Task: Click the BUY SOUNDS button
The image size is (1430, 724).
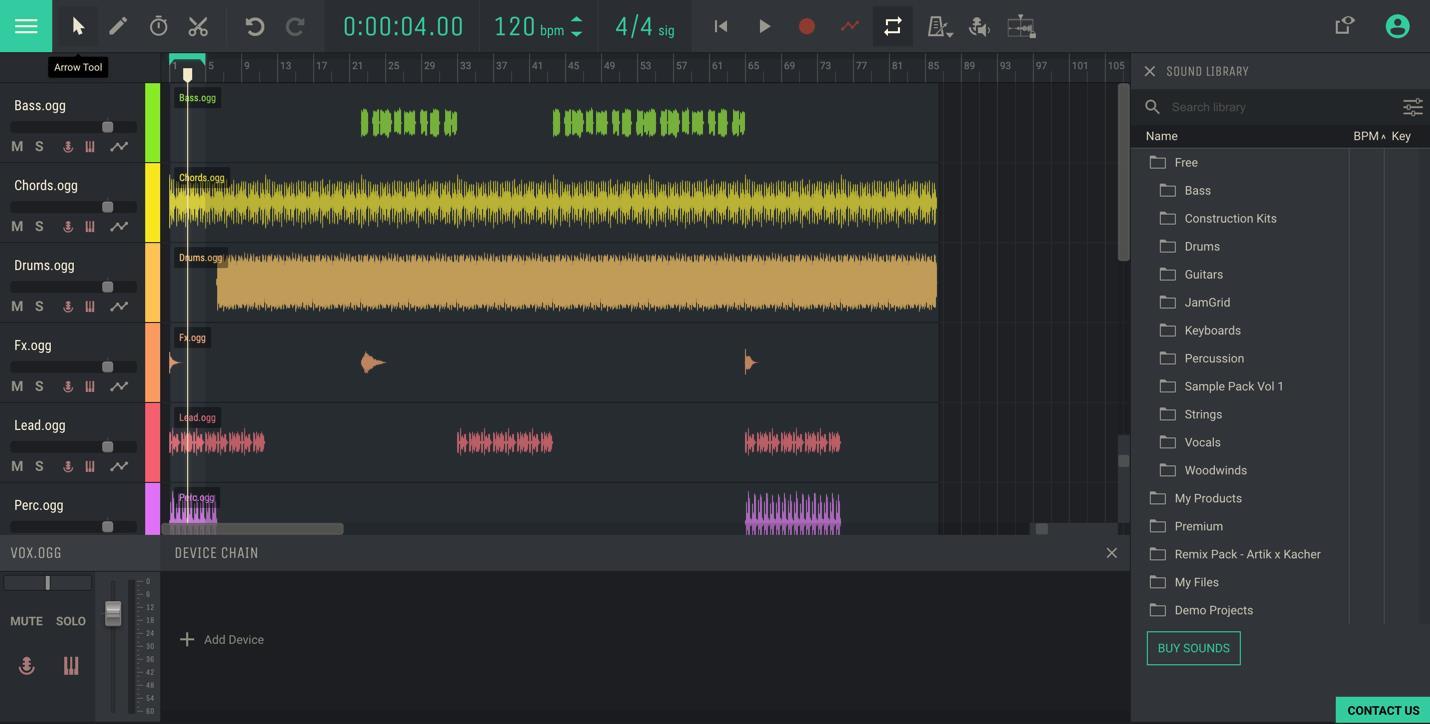Action: click(1193, 648)
